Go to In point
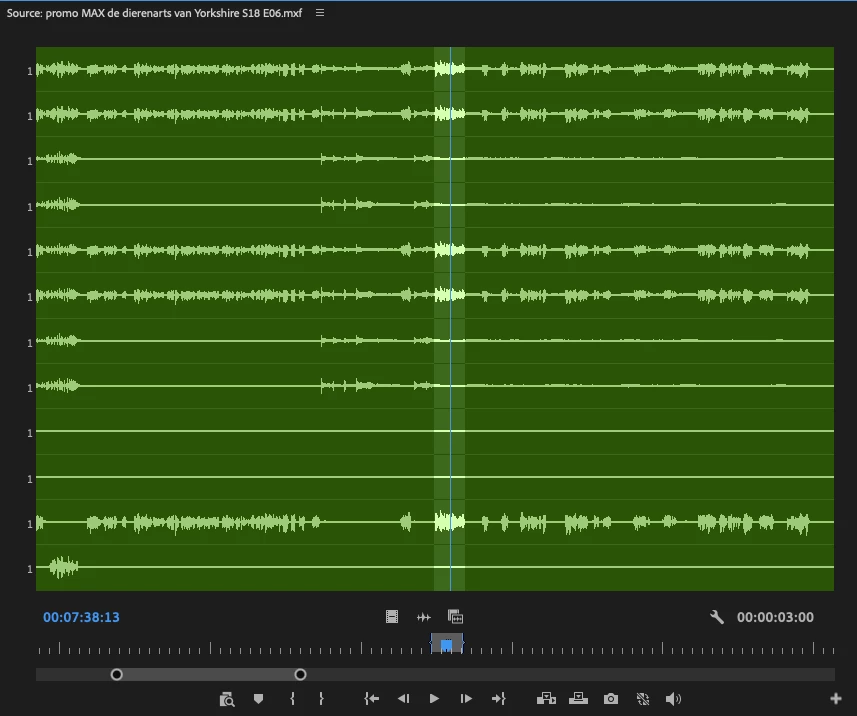857x716 pixels. click(x=372, y=699)
